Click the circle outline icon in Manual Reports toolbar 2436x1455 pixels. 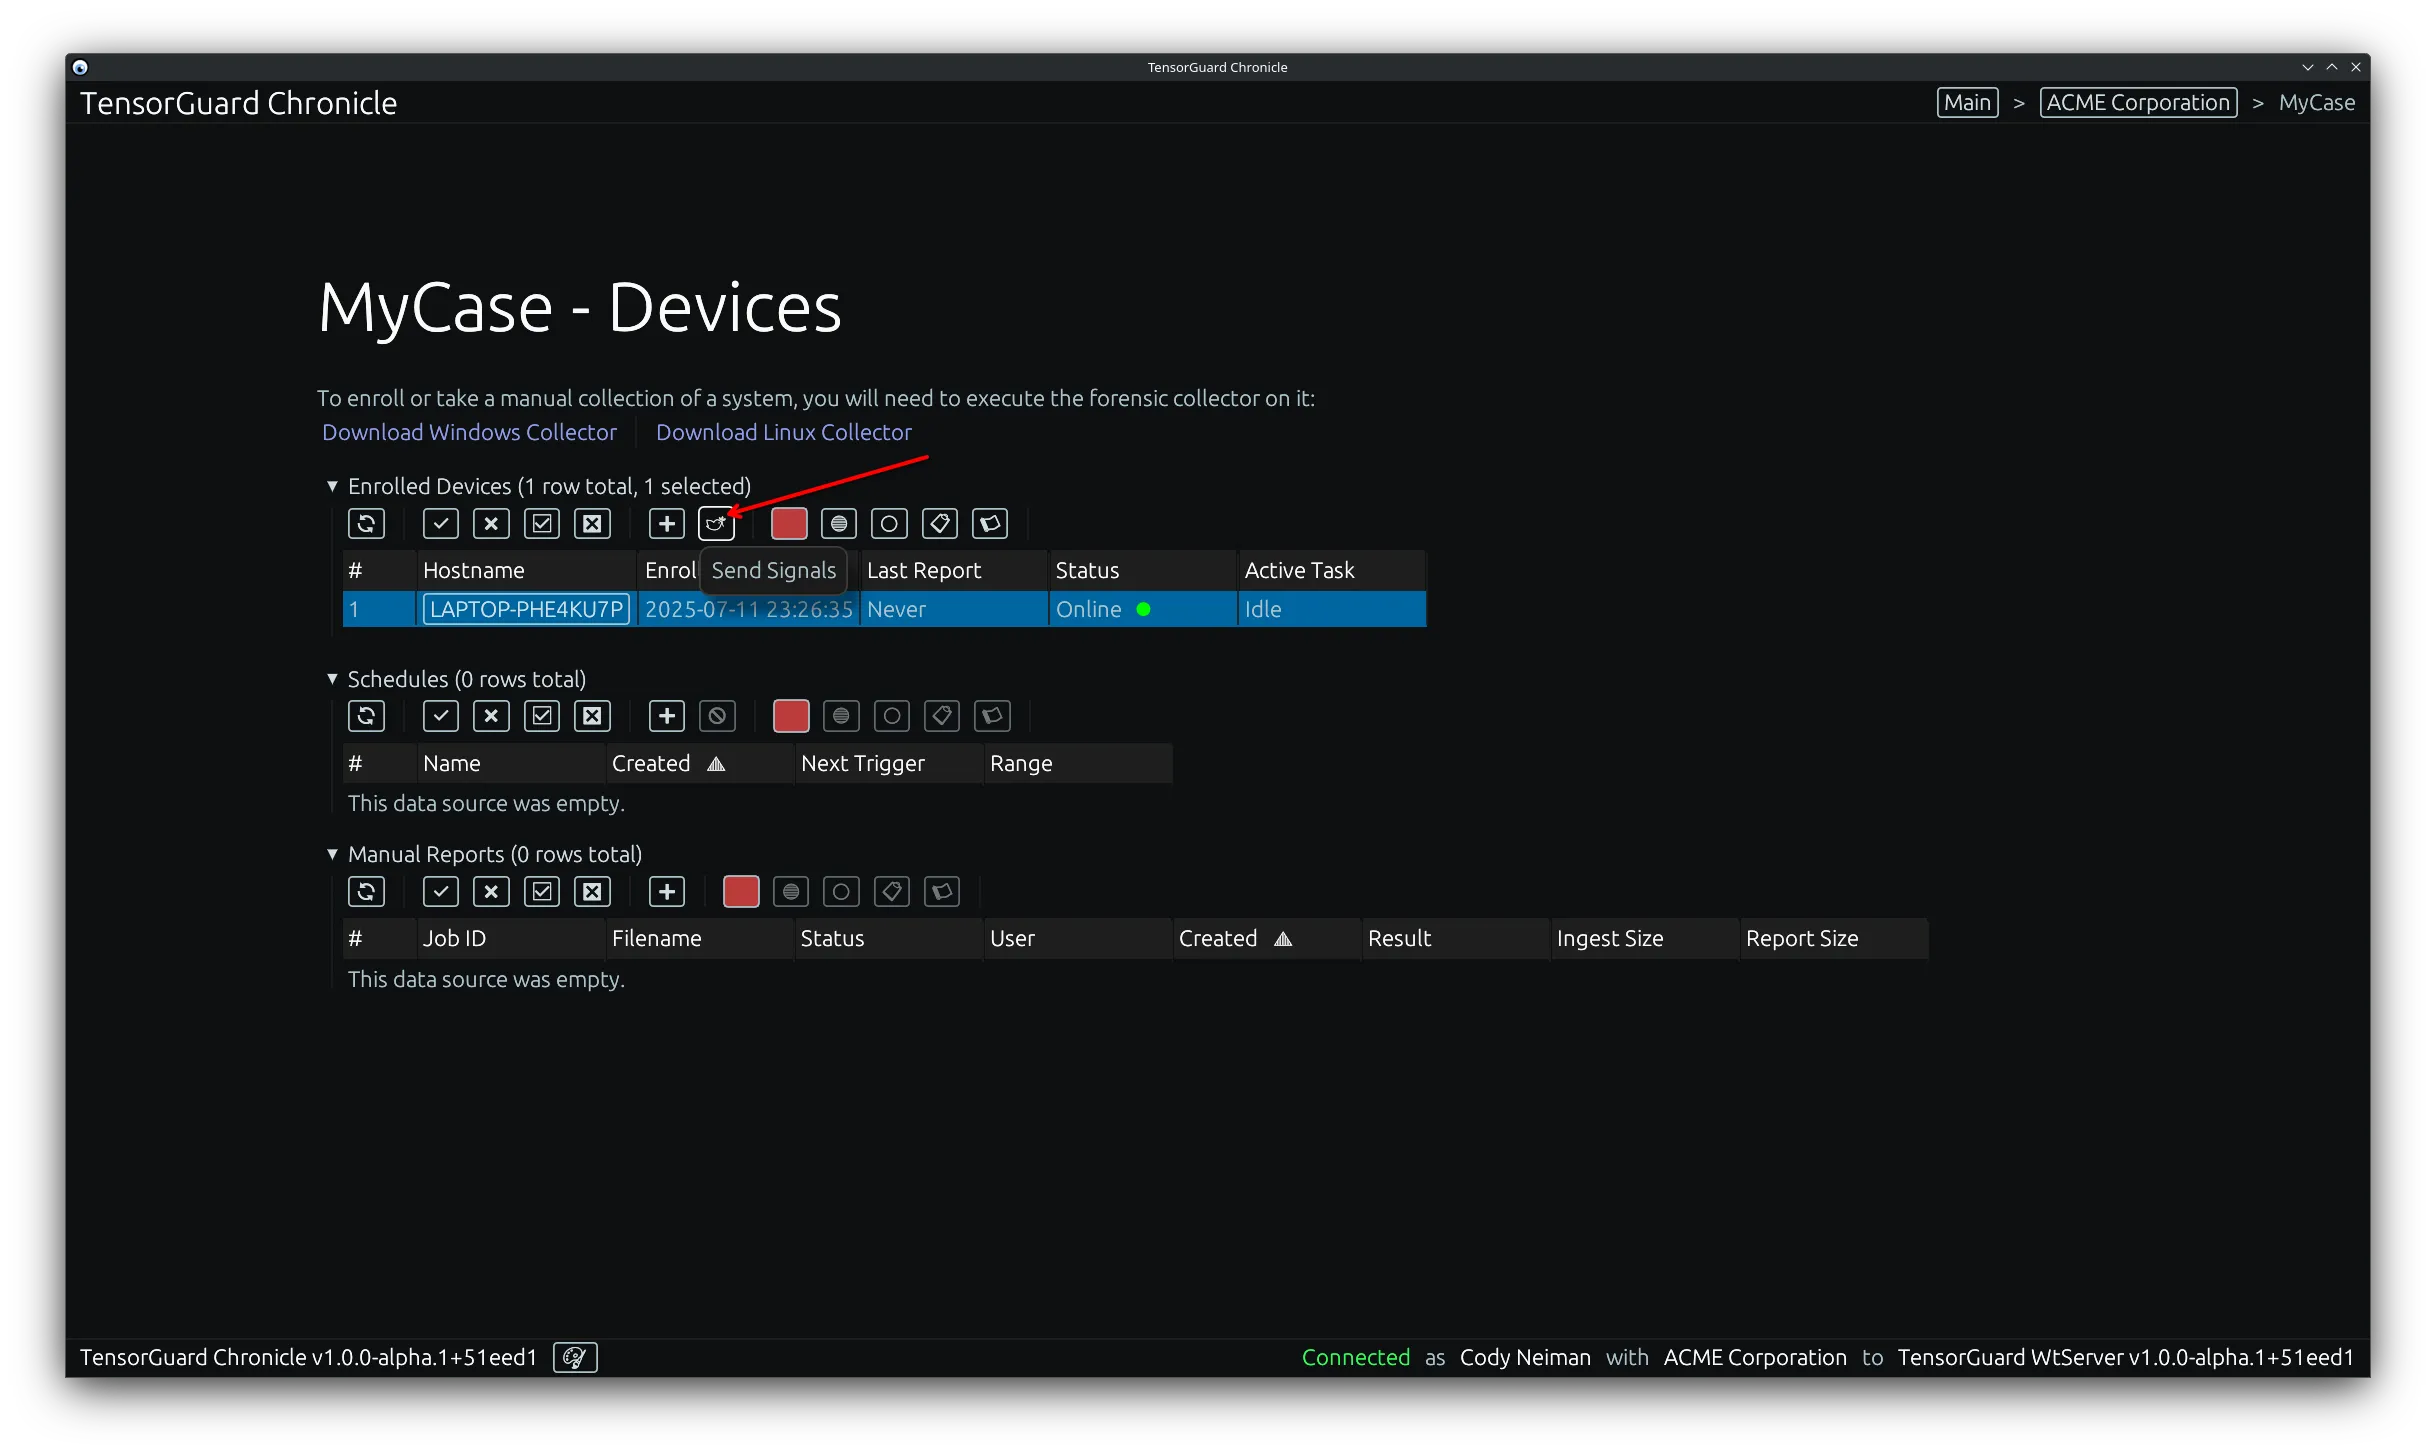tap(841, 891)
